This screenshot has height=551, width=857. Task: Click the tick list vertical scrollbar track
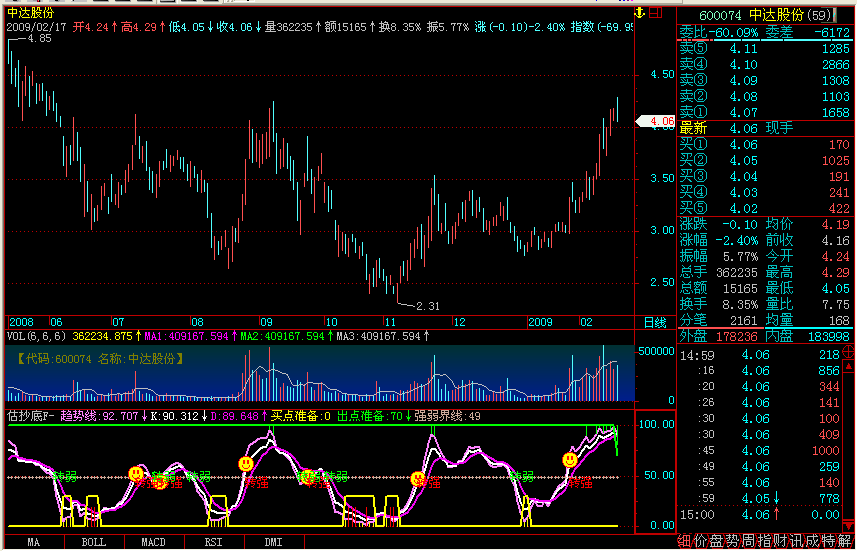(x=849, y=446)
